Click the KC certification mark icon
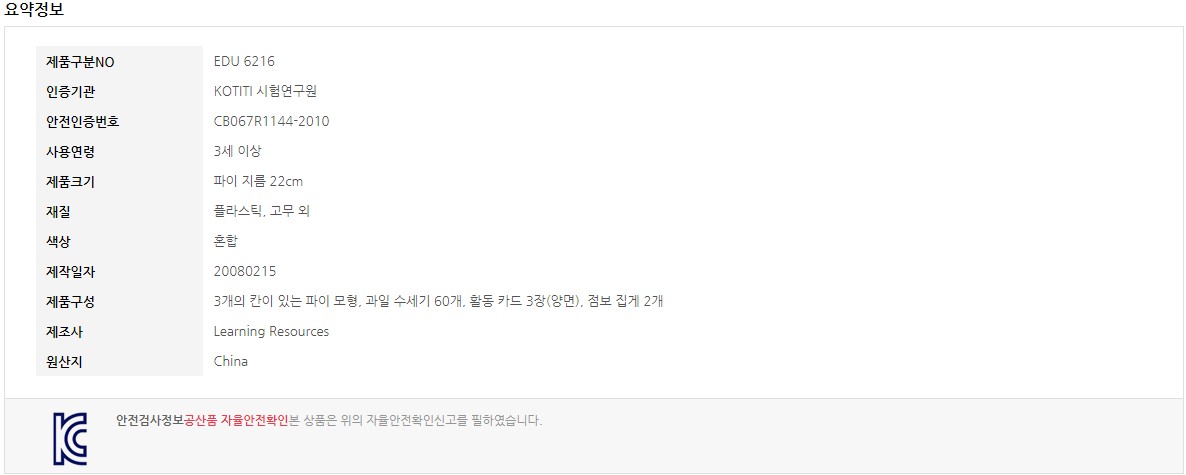This screenshot has width=1186, height=475. click(70, 439)
